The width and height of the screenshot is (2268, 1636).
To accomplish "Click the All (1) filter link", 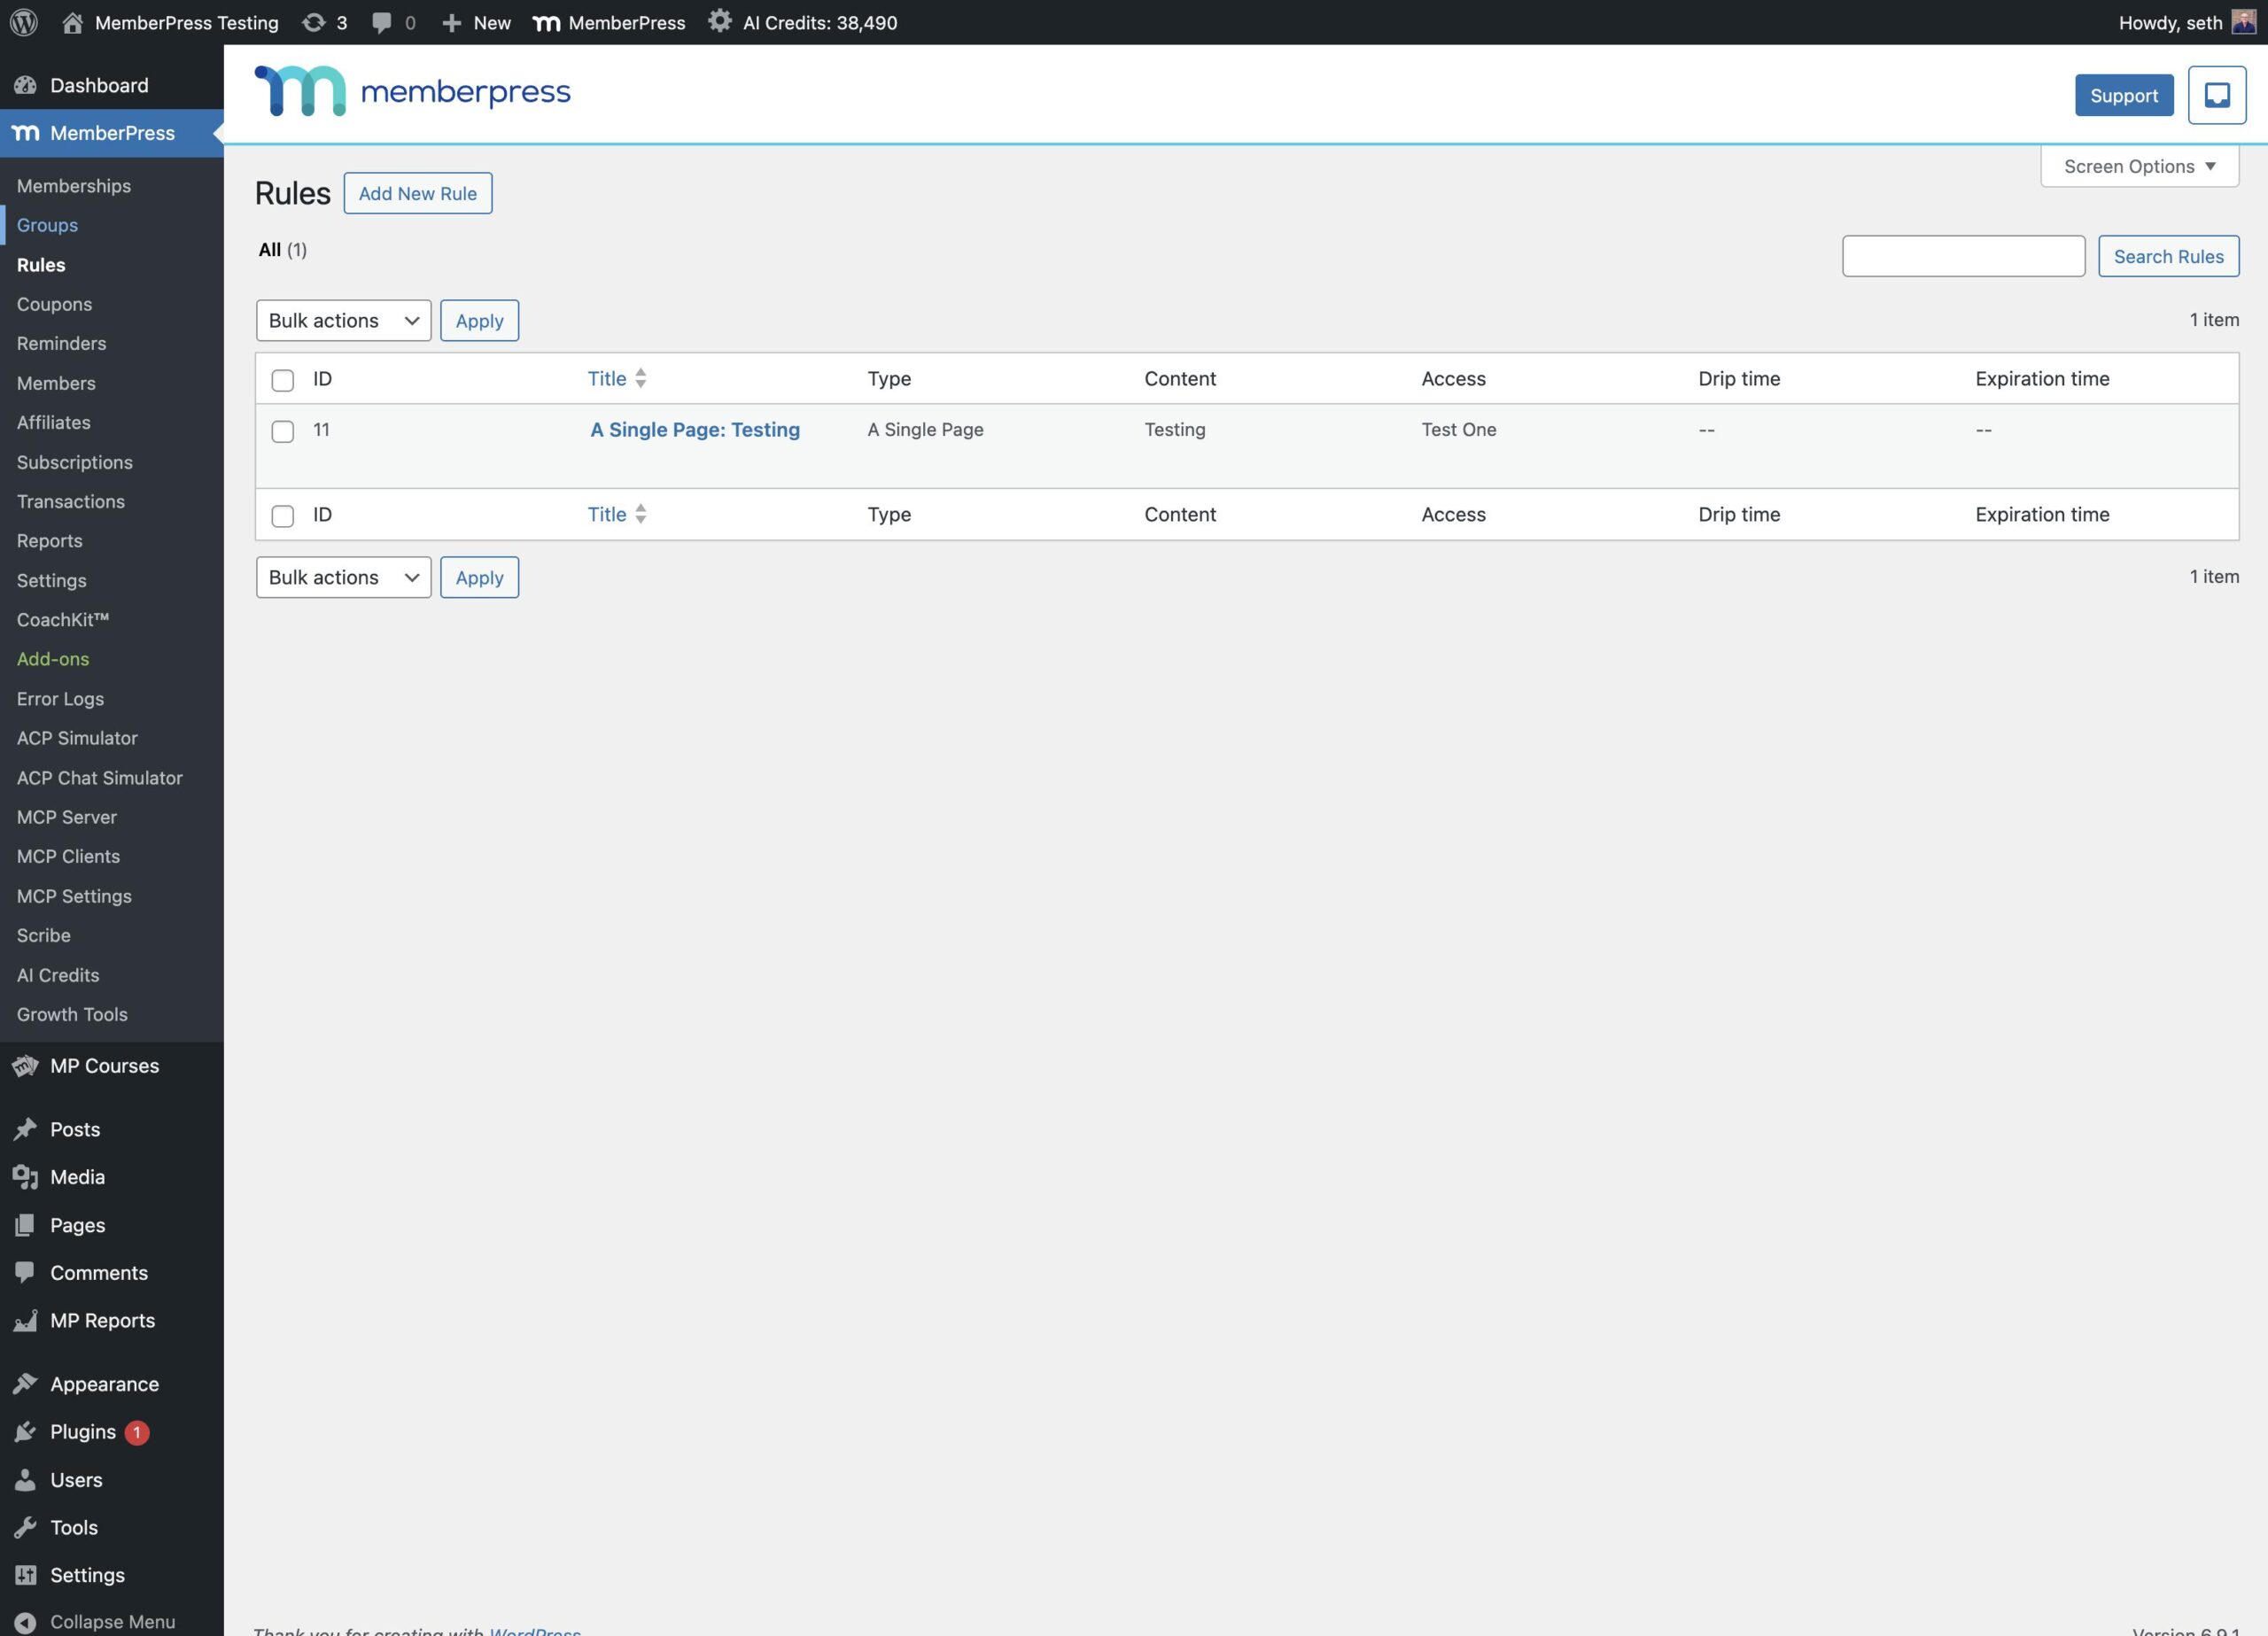I will tap(282, 249).
